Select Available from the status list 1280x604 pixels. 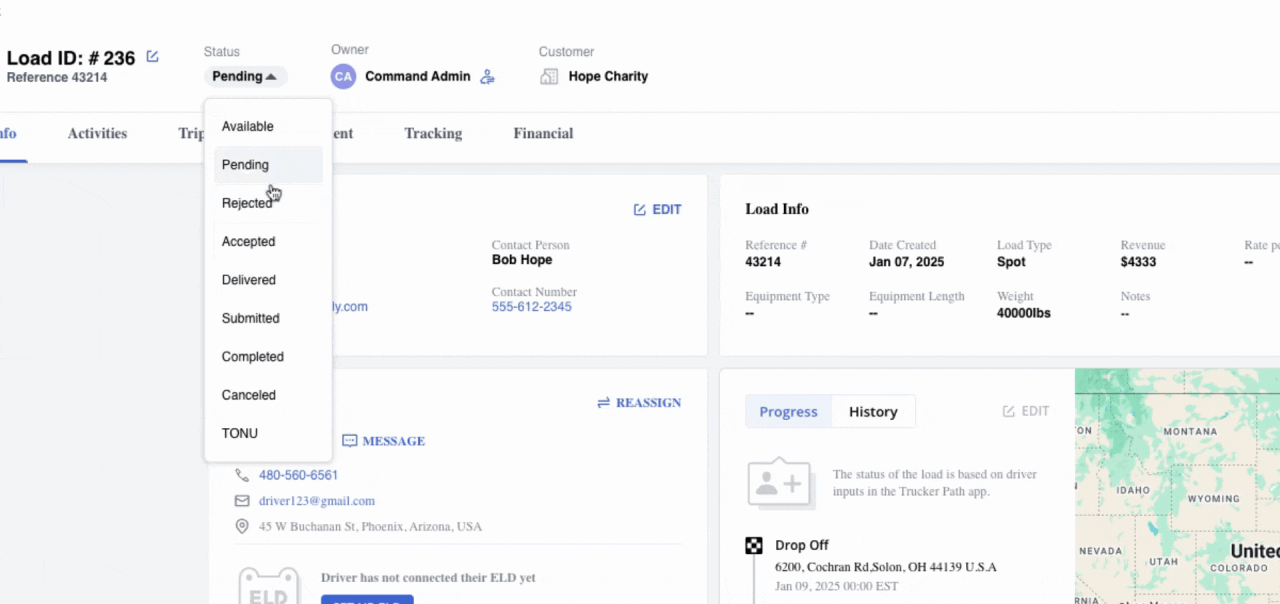click(248, 127)
